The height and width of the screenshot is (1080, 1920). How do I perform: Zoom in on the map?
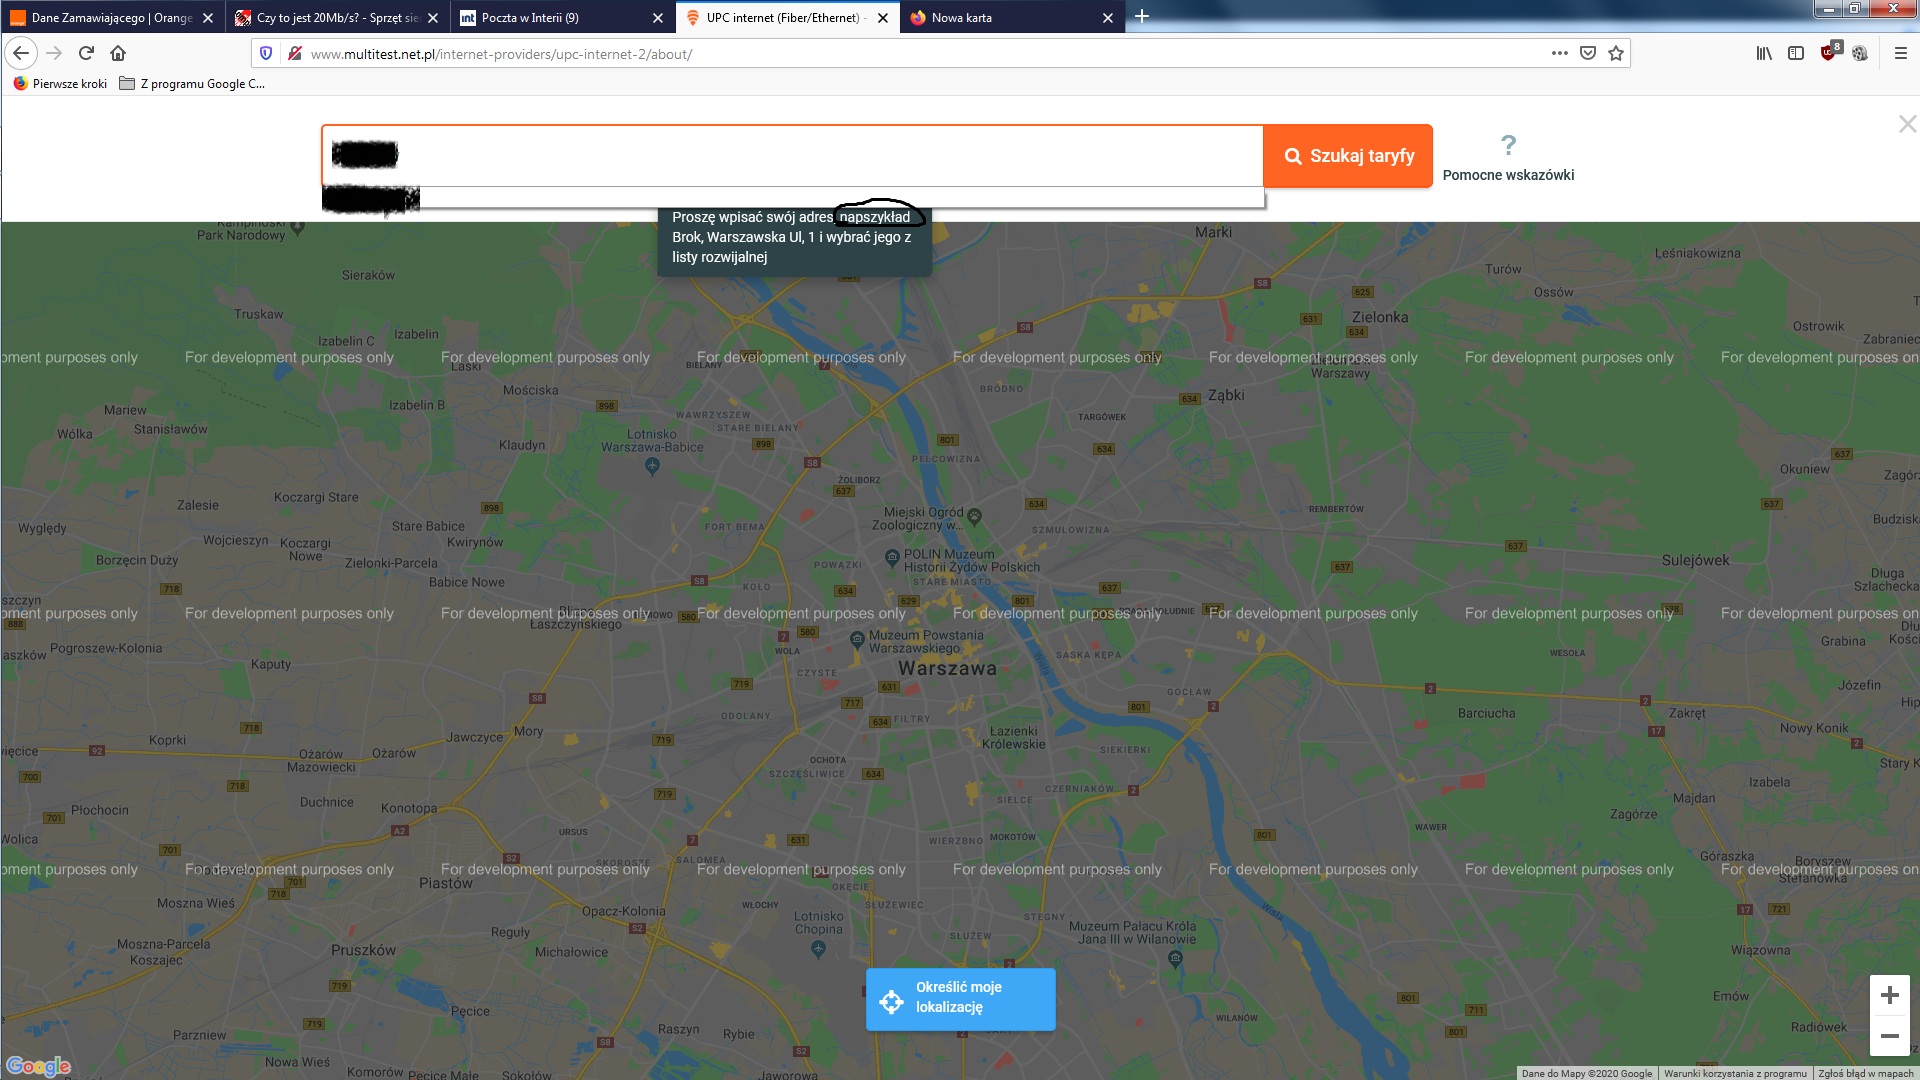point(1889,995)
